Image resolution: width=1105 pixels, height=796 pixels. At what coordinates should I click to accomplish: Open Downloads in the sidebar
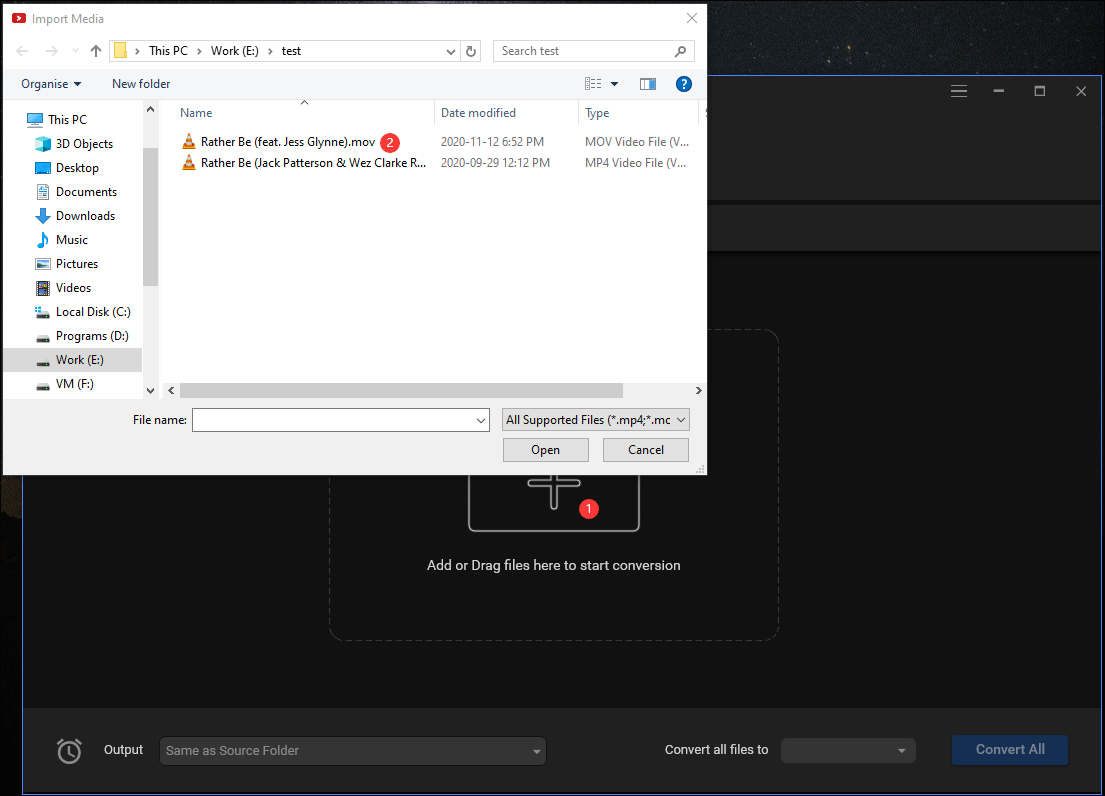75,216
